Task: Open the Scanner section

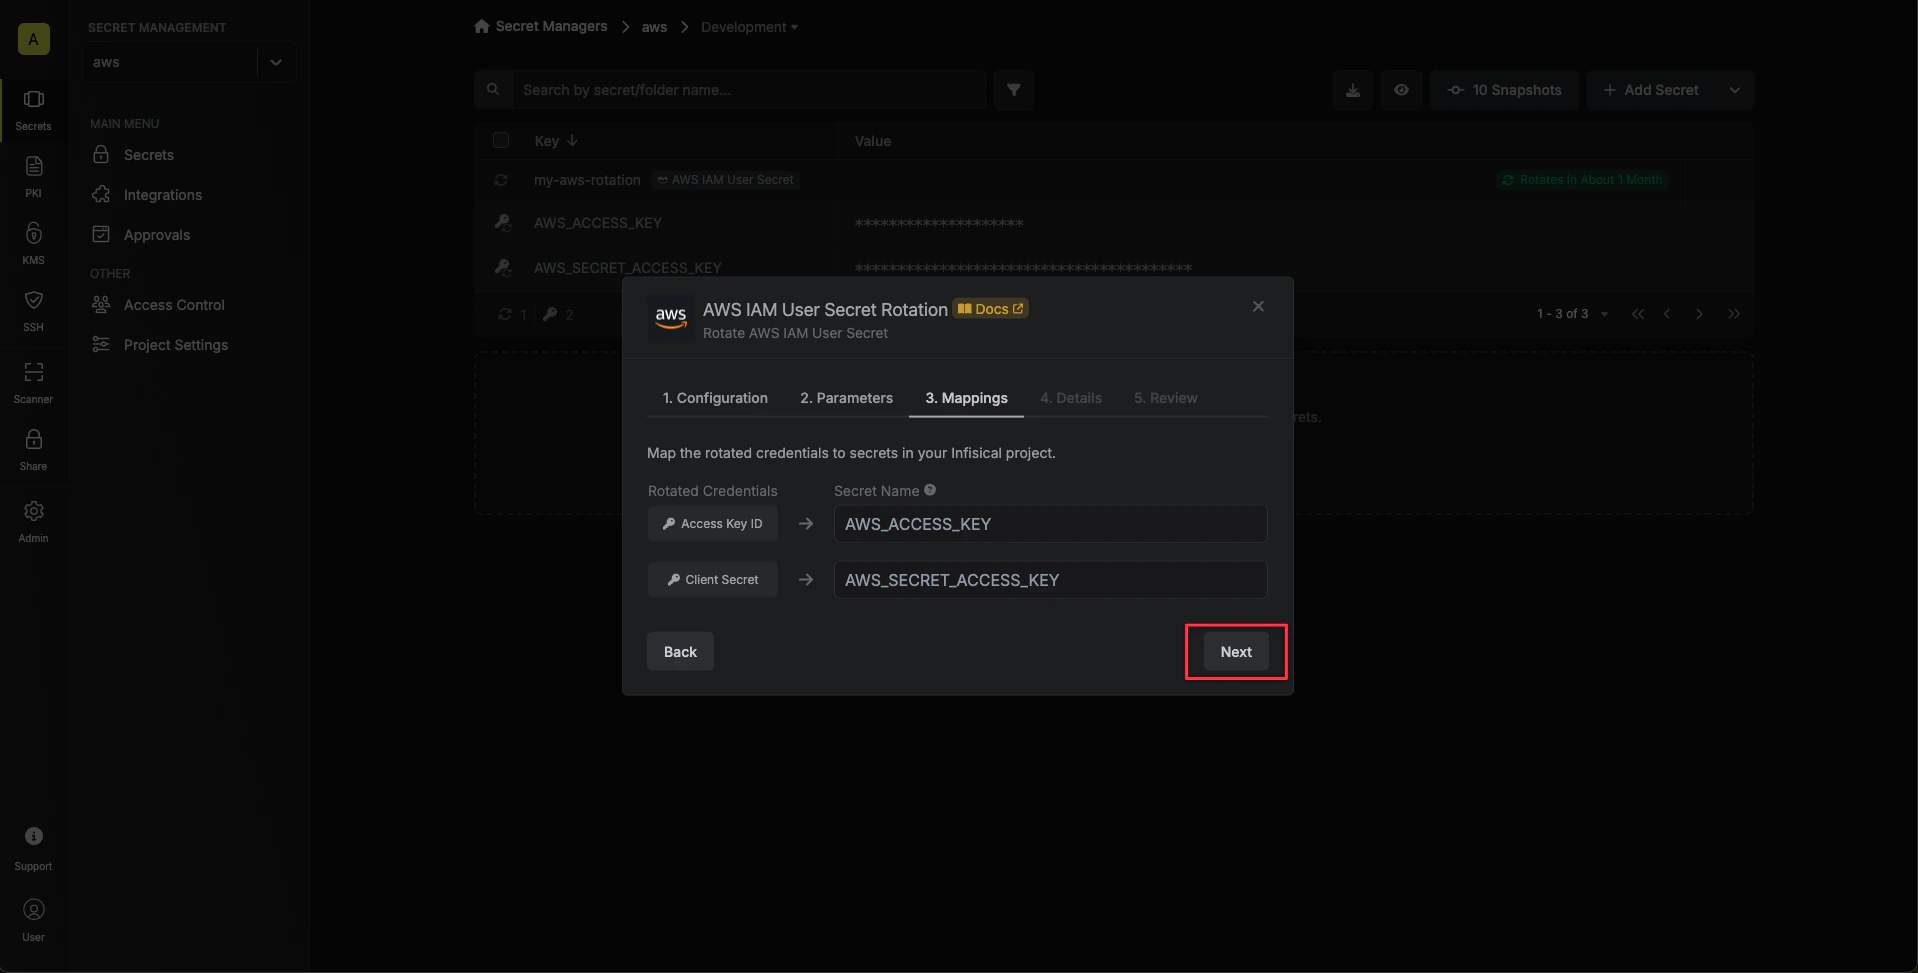Action: (33, 382)
